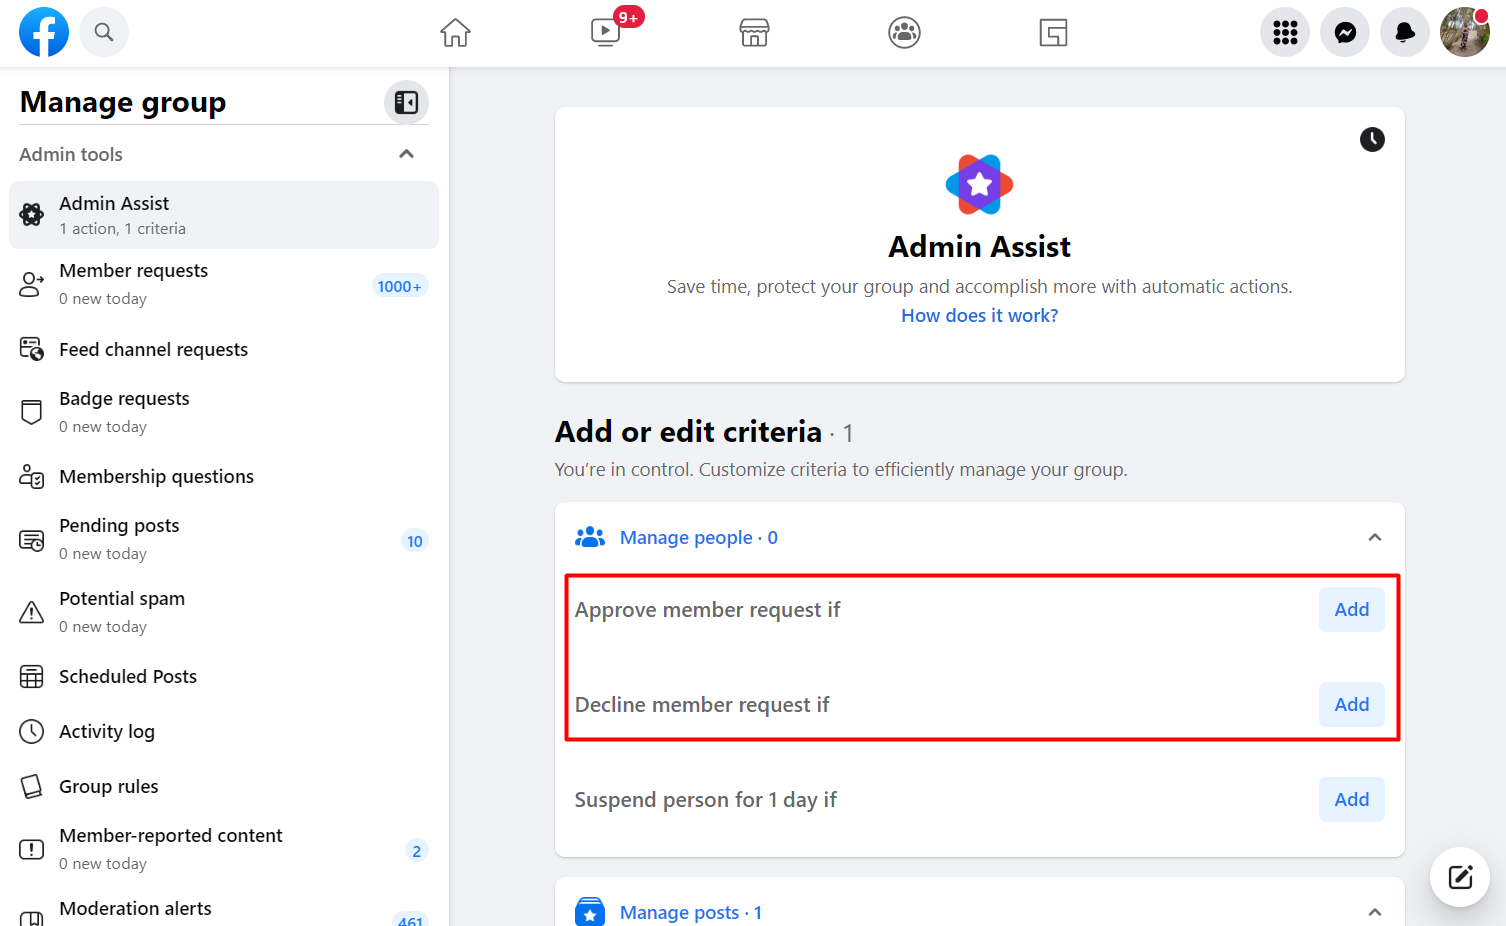Screen dimensions: 1506x926
Task: Open Member requests in sidebar
Action: click(133, 283)
